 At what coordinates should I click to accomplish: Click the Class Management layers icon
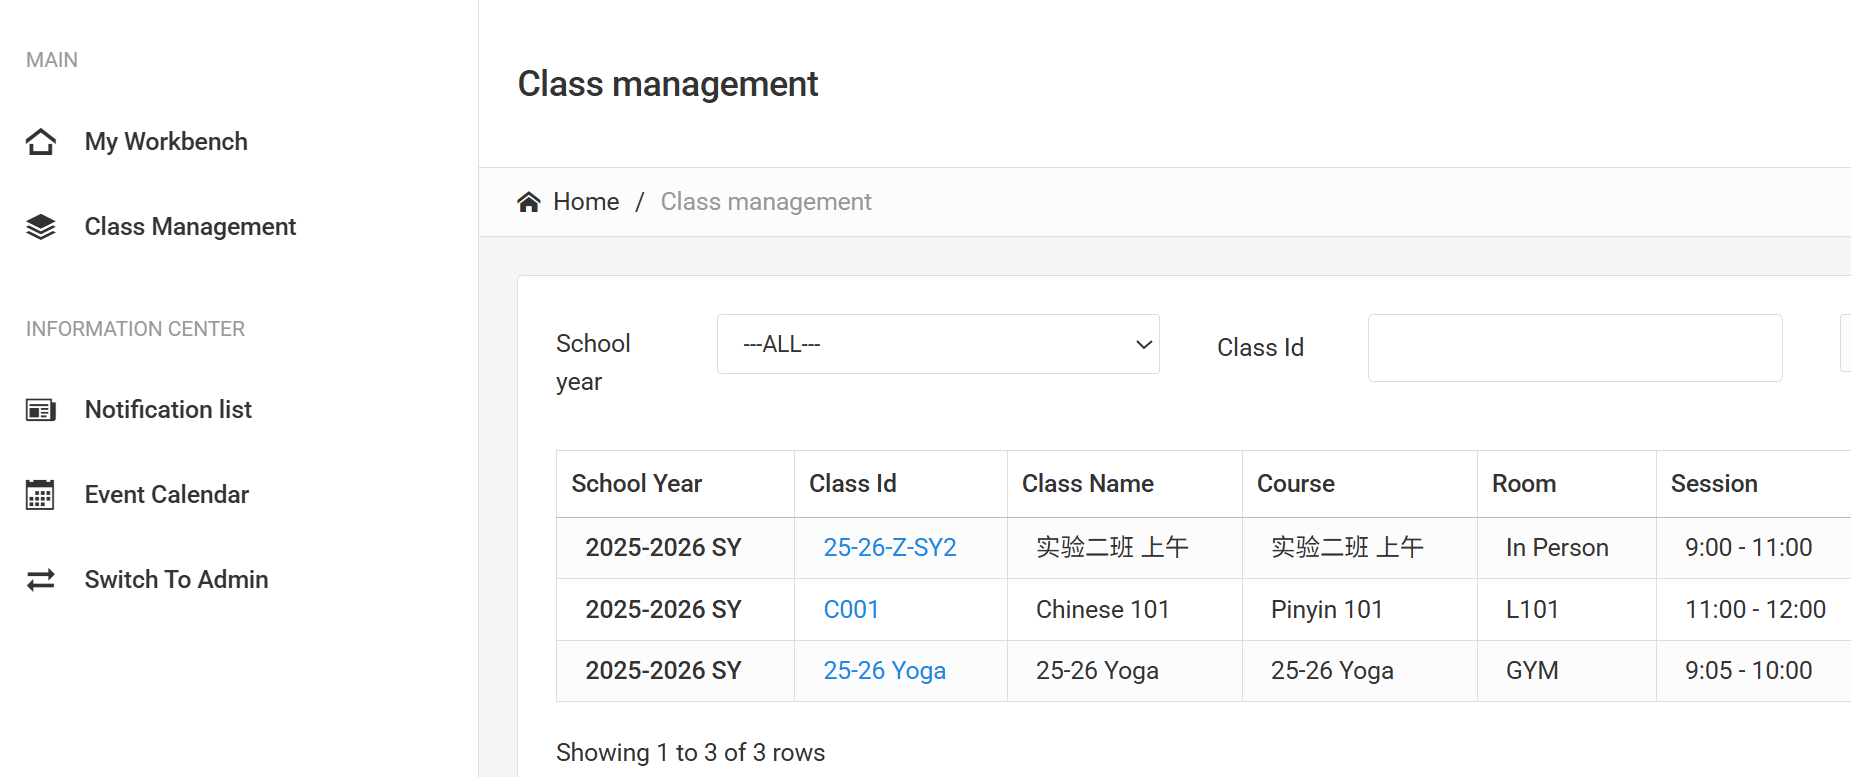point(41,227)
